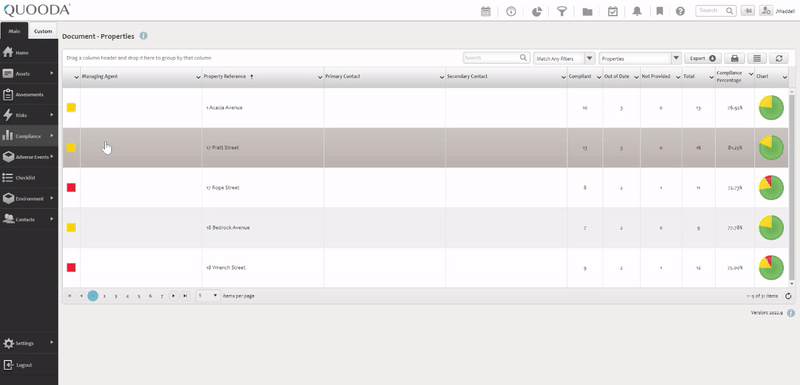Click the funnel filter icon in top bar
This screenshot has width=800, height=385.
click(x=562, y=11)
